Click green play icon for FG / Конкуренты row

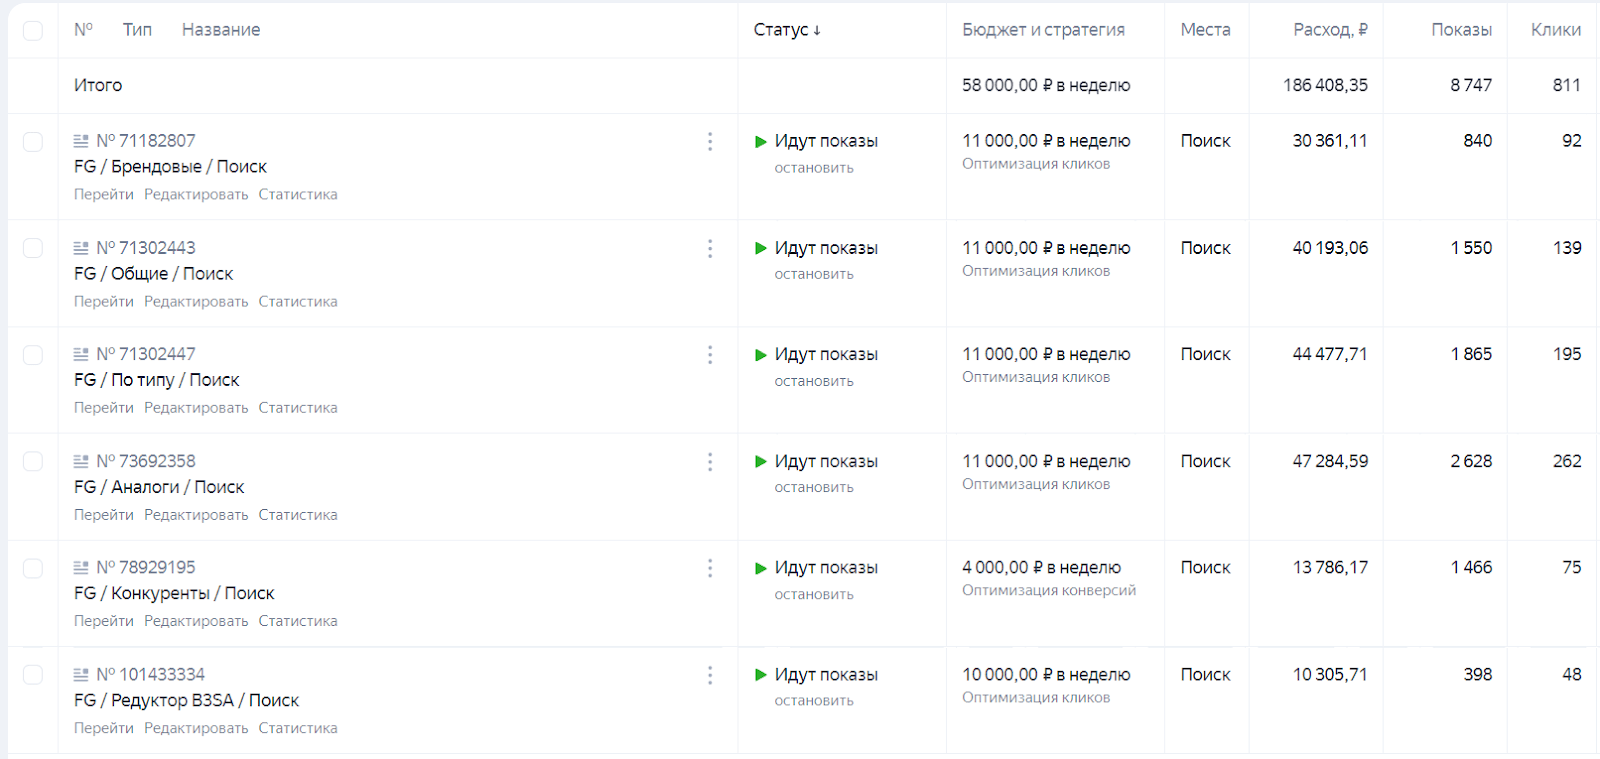click(761, 568)
